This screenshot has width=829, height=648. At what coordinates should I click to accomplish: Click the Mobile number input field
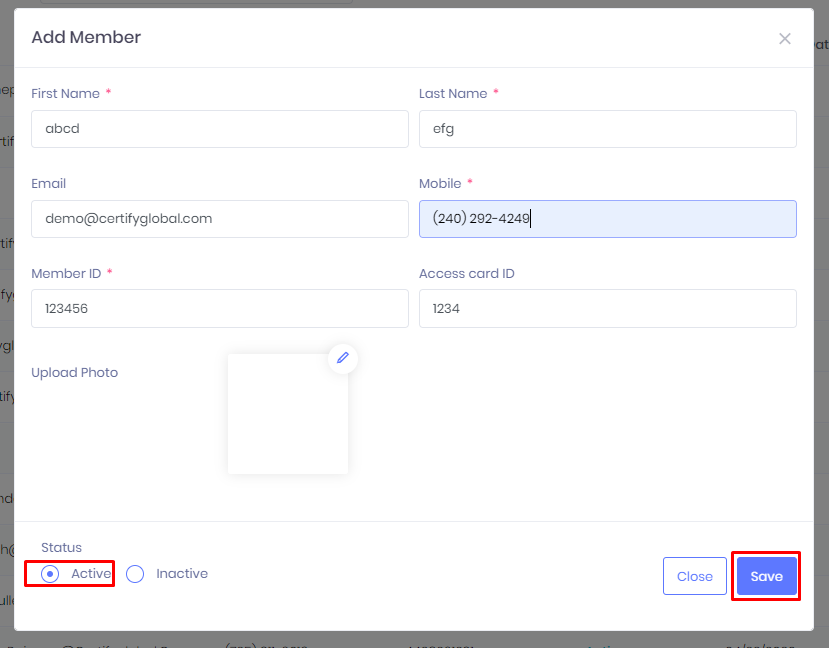(607, 219)
